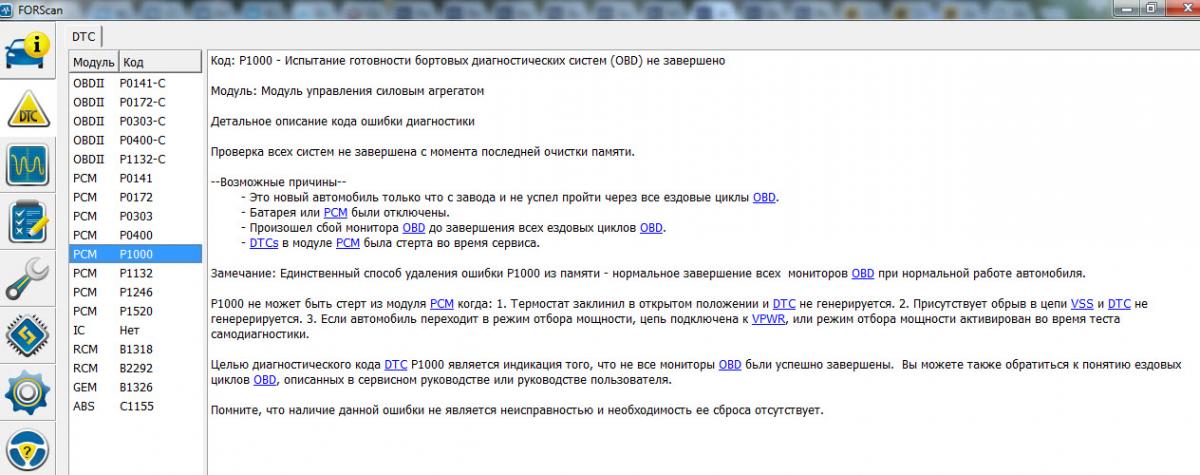Select the OBDII P0172-C row
Image resolution: width=1200 pixels, height=475 pixels.
click(x=135, y=102)
